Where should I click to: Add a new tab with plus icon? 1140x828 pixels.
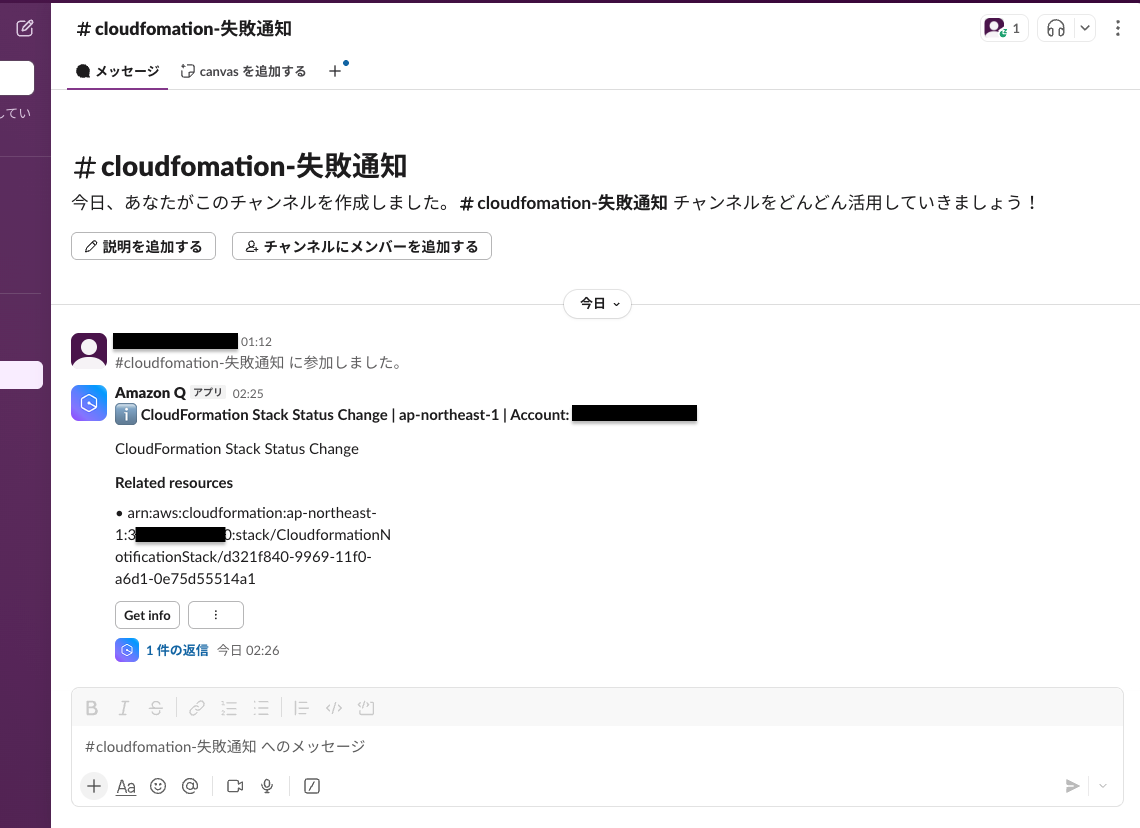coord(334,71)
